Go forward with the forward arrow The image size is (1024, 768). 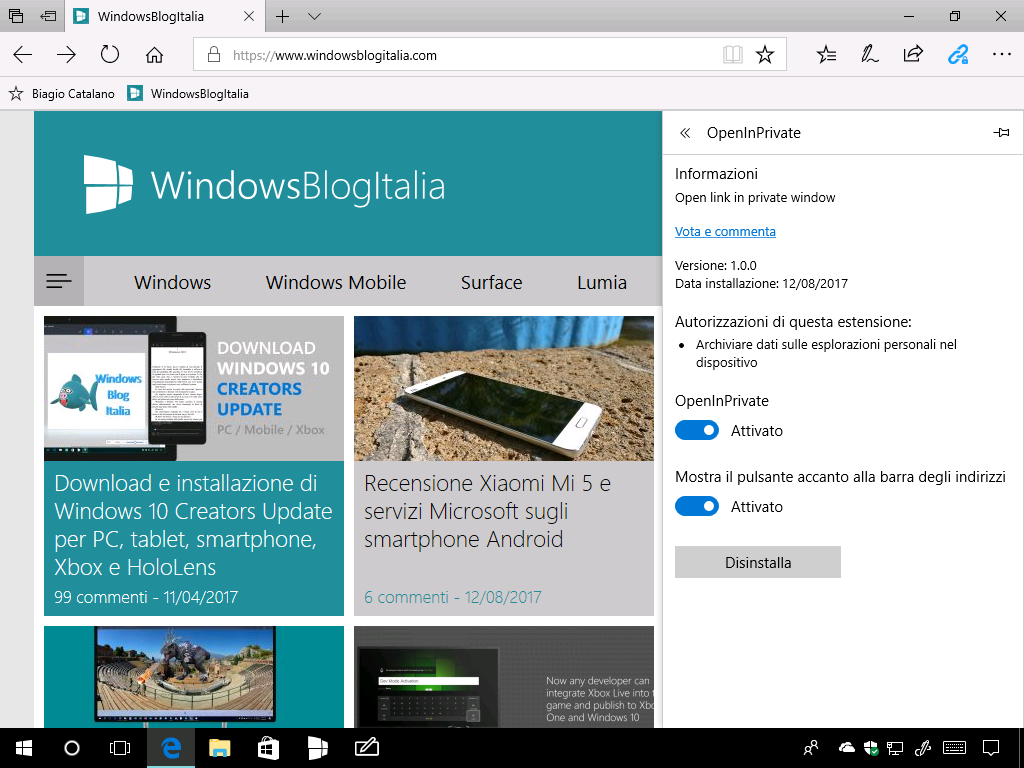pyautogui.click(x=67, y=55)
